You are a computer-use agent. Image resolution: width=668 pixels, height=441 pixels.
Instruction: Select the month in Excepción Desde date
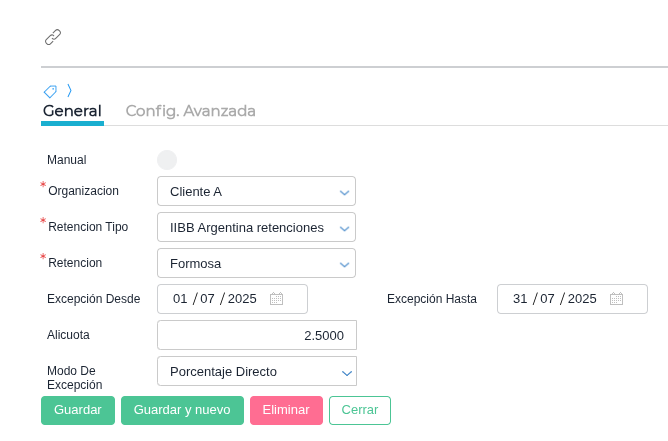(208, 299)
